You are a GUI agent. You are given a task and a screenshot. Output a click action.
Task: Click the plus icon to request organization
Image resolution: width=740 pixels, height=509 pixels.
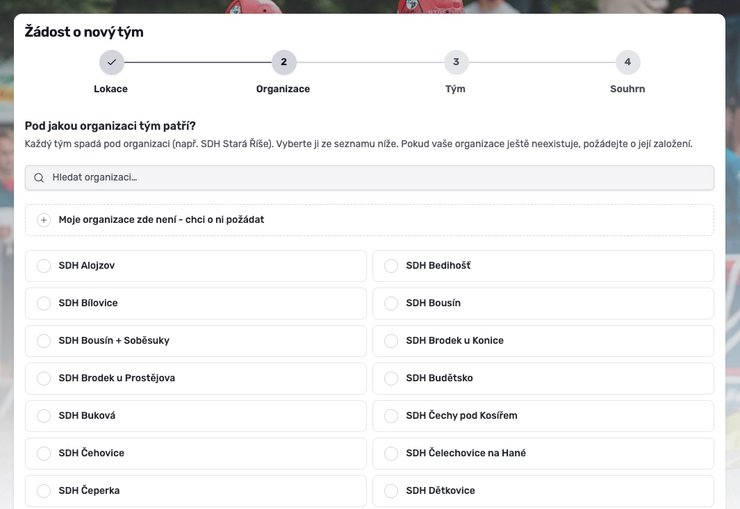44,220
